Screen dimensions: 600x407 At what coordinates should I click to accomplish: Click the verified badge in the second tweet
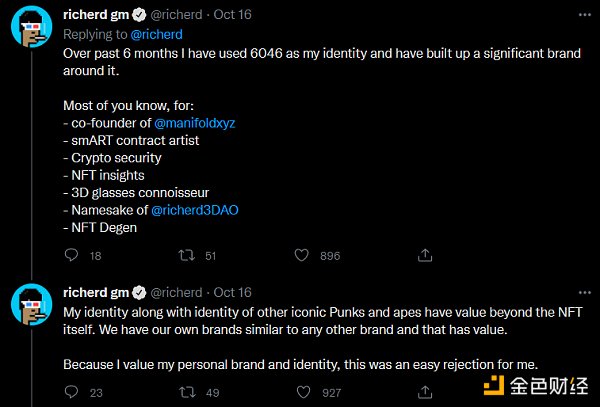coord(139,292)
